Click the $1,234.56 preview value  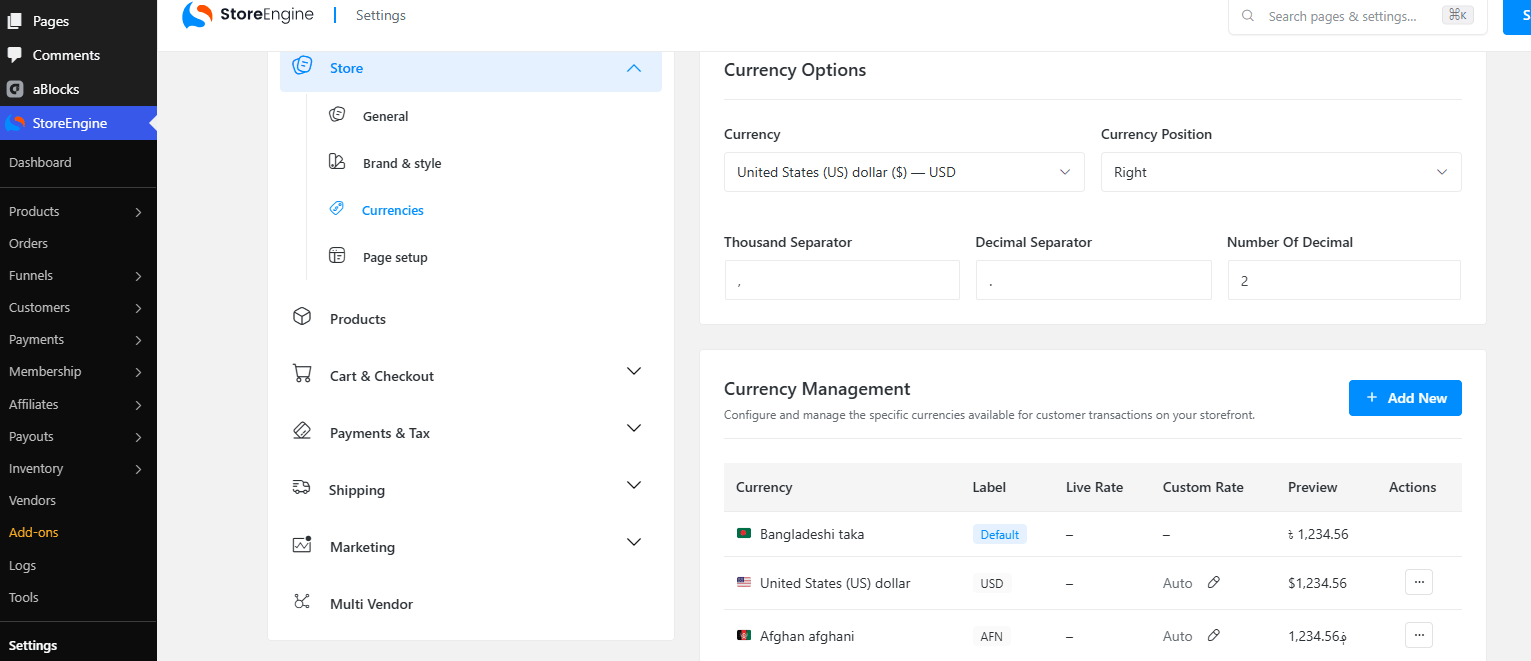[x=1317, y=583]
